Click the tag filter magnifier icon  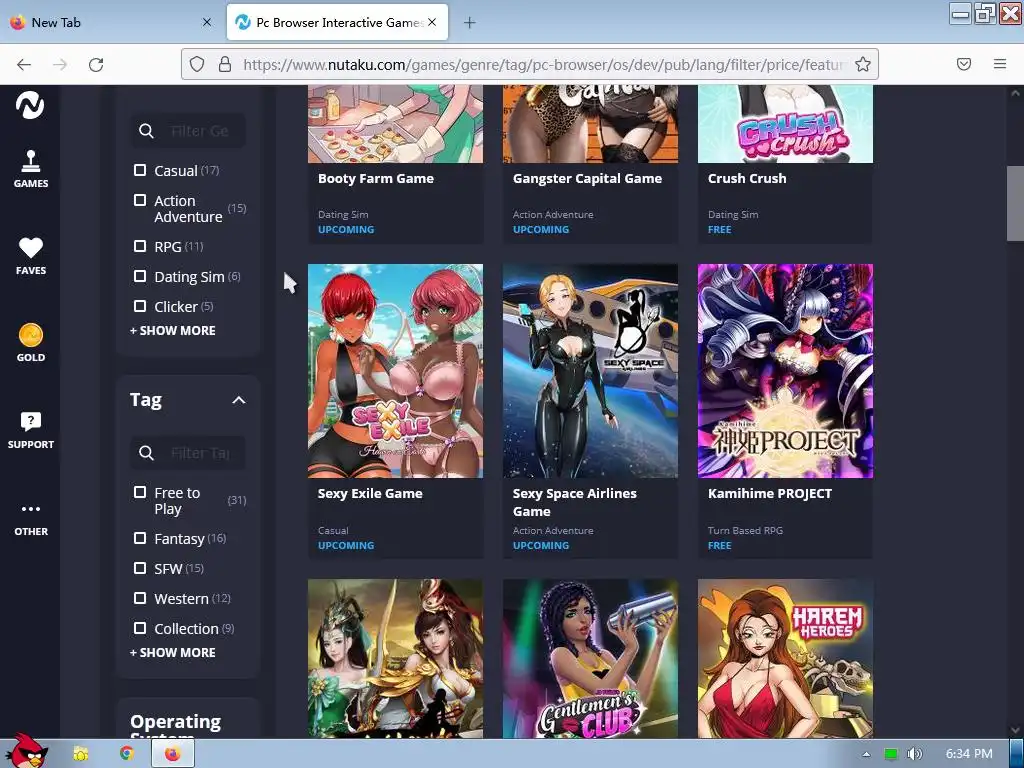pyautogui.click(x=146, y=453)
